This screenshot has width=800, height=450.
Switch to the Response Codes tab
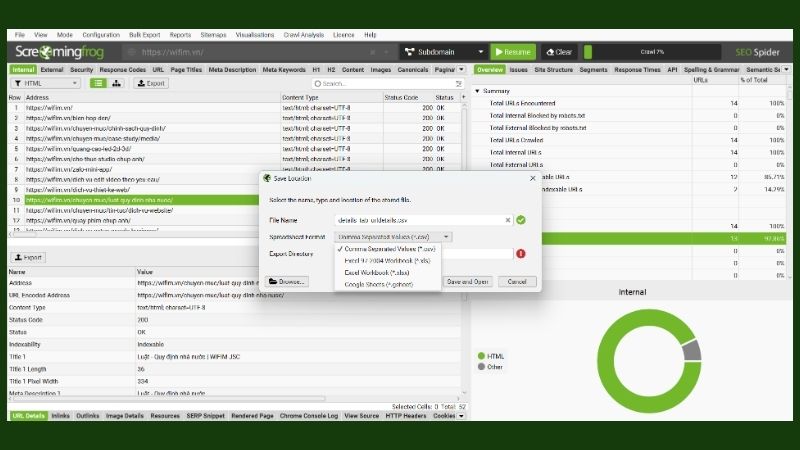(124, 70)
